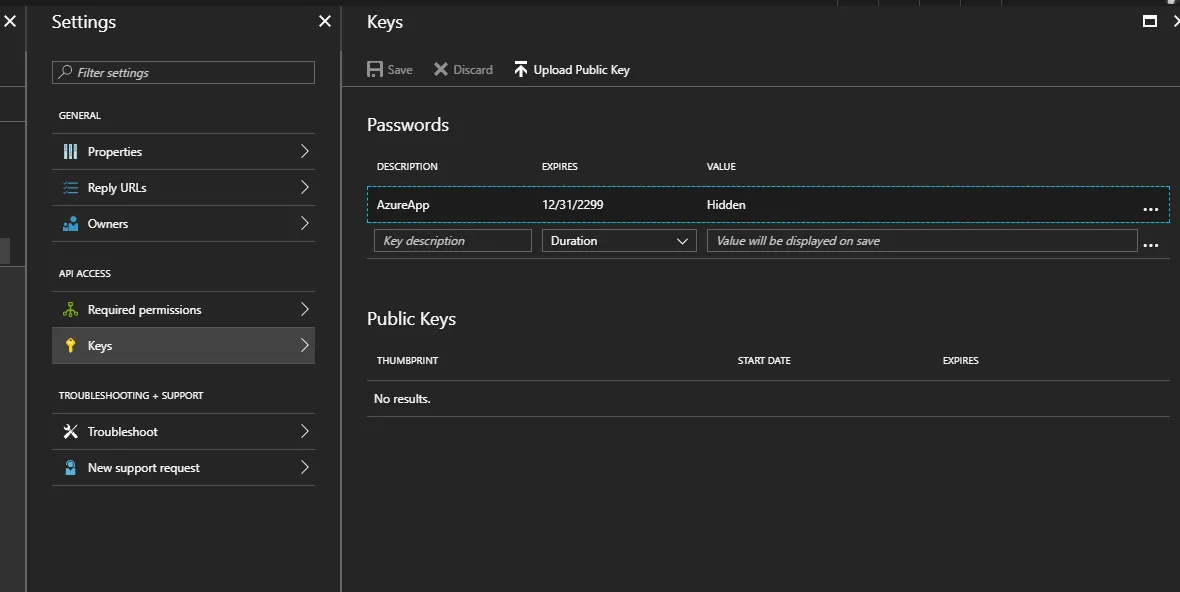
Task: Click the New support request icon
Action: (70, 468)
